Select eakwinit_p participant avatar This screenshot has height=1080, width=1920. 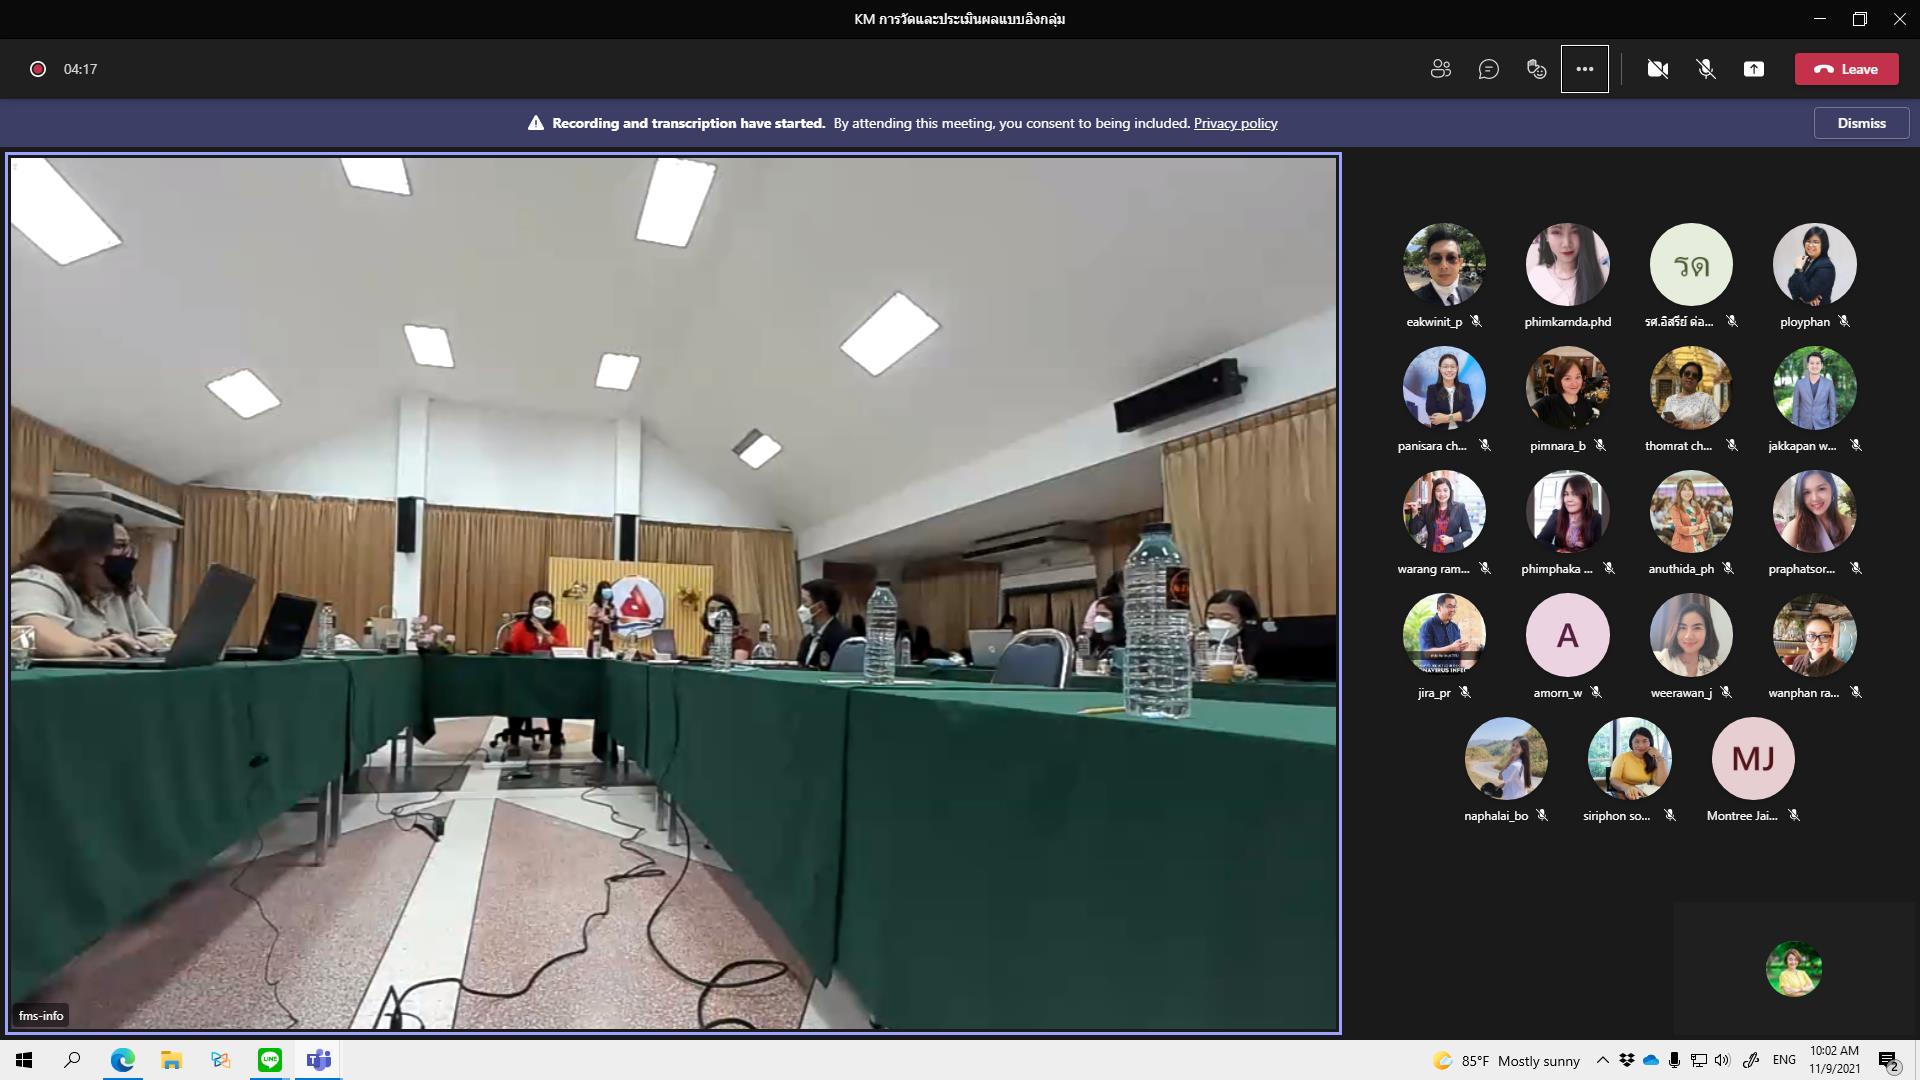point(1443,264)
